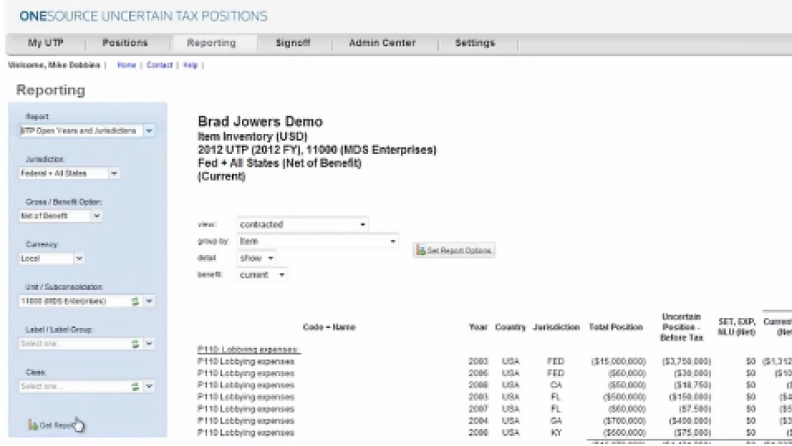Open the detail dropdown set to show
This screenshot has width=792, height=446.
pos(257,258)
